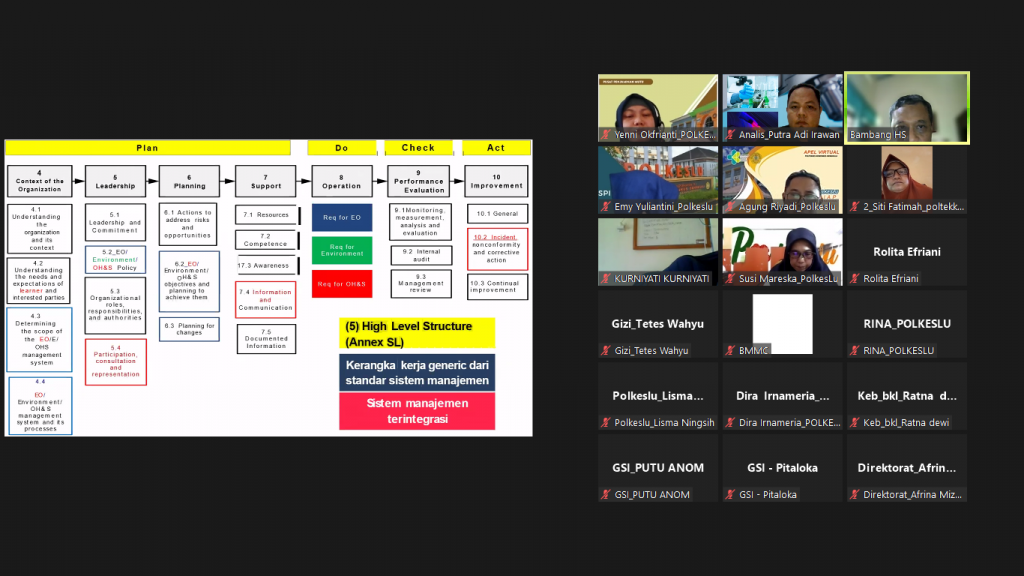This screenshot has width=1024, height=576.
Task: Click the muted mic icon for Analis_Putra Adi Irawan
Action: click(730, 135)
